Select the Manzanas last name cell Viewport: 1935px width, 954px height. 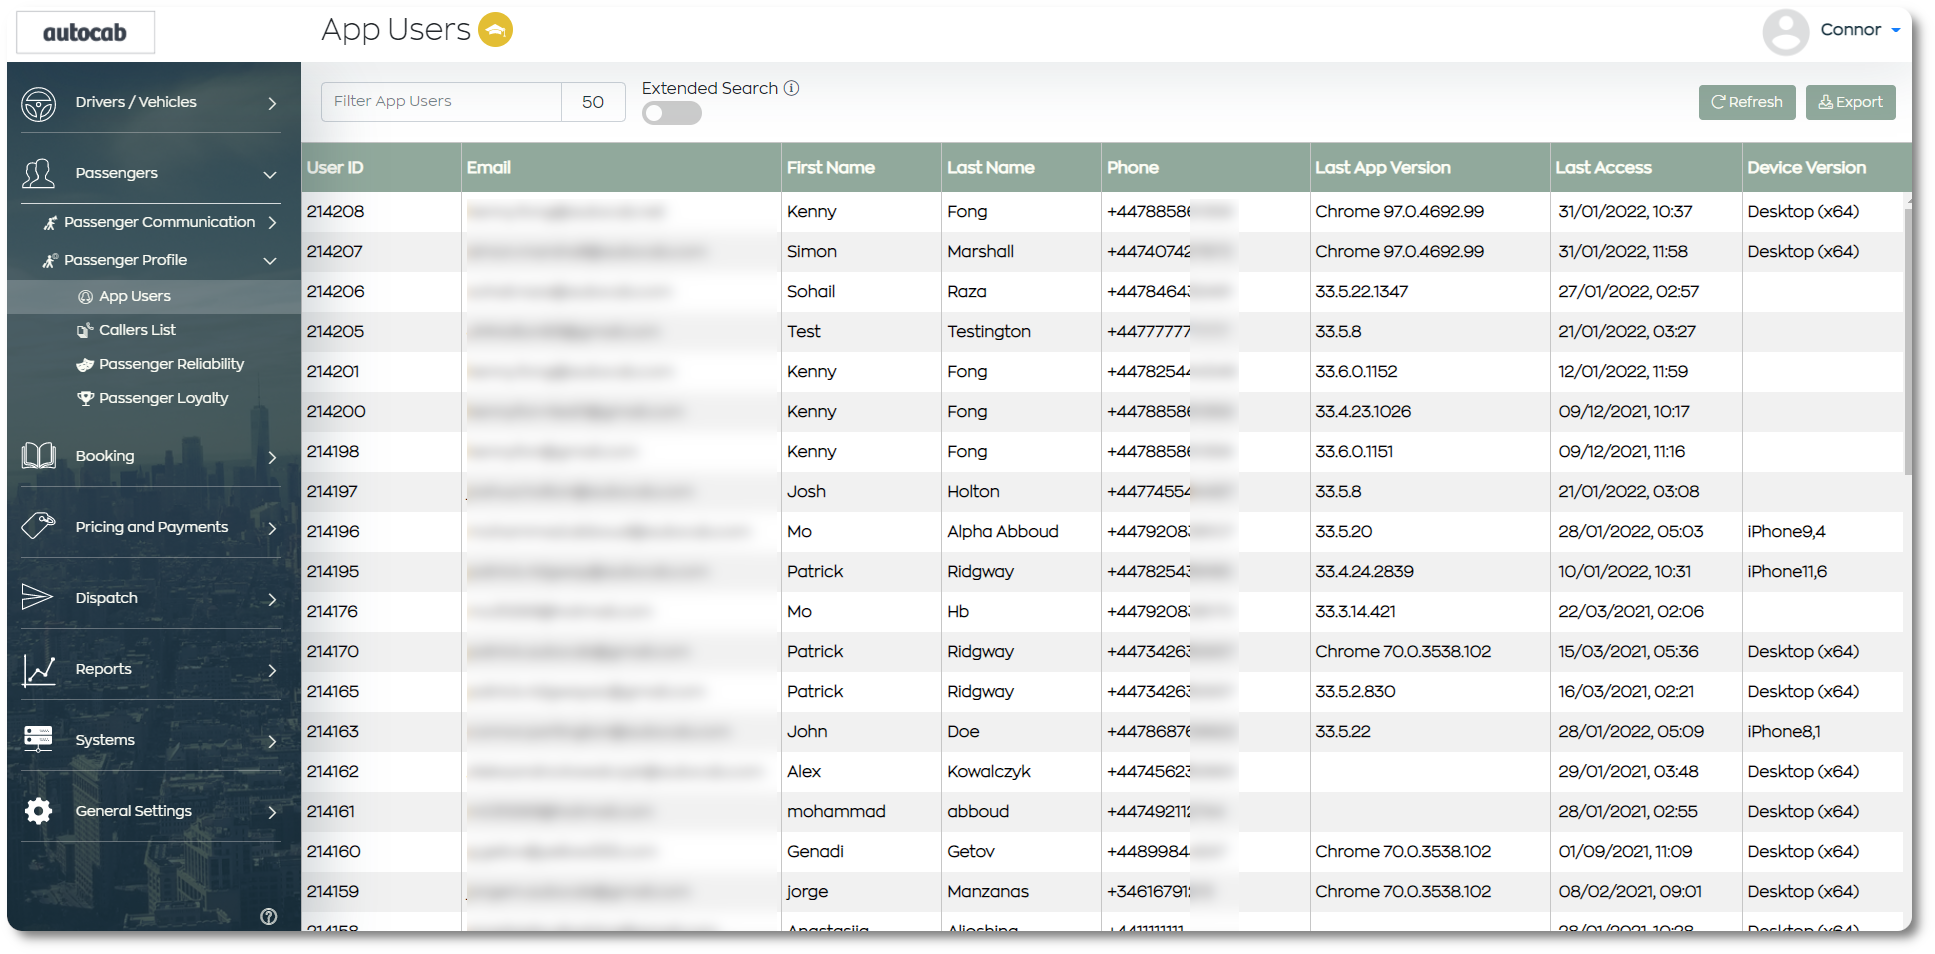point(1021,892)
